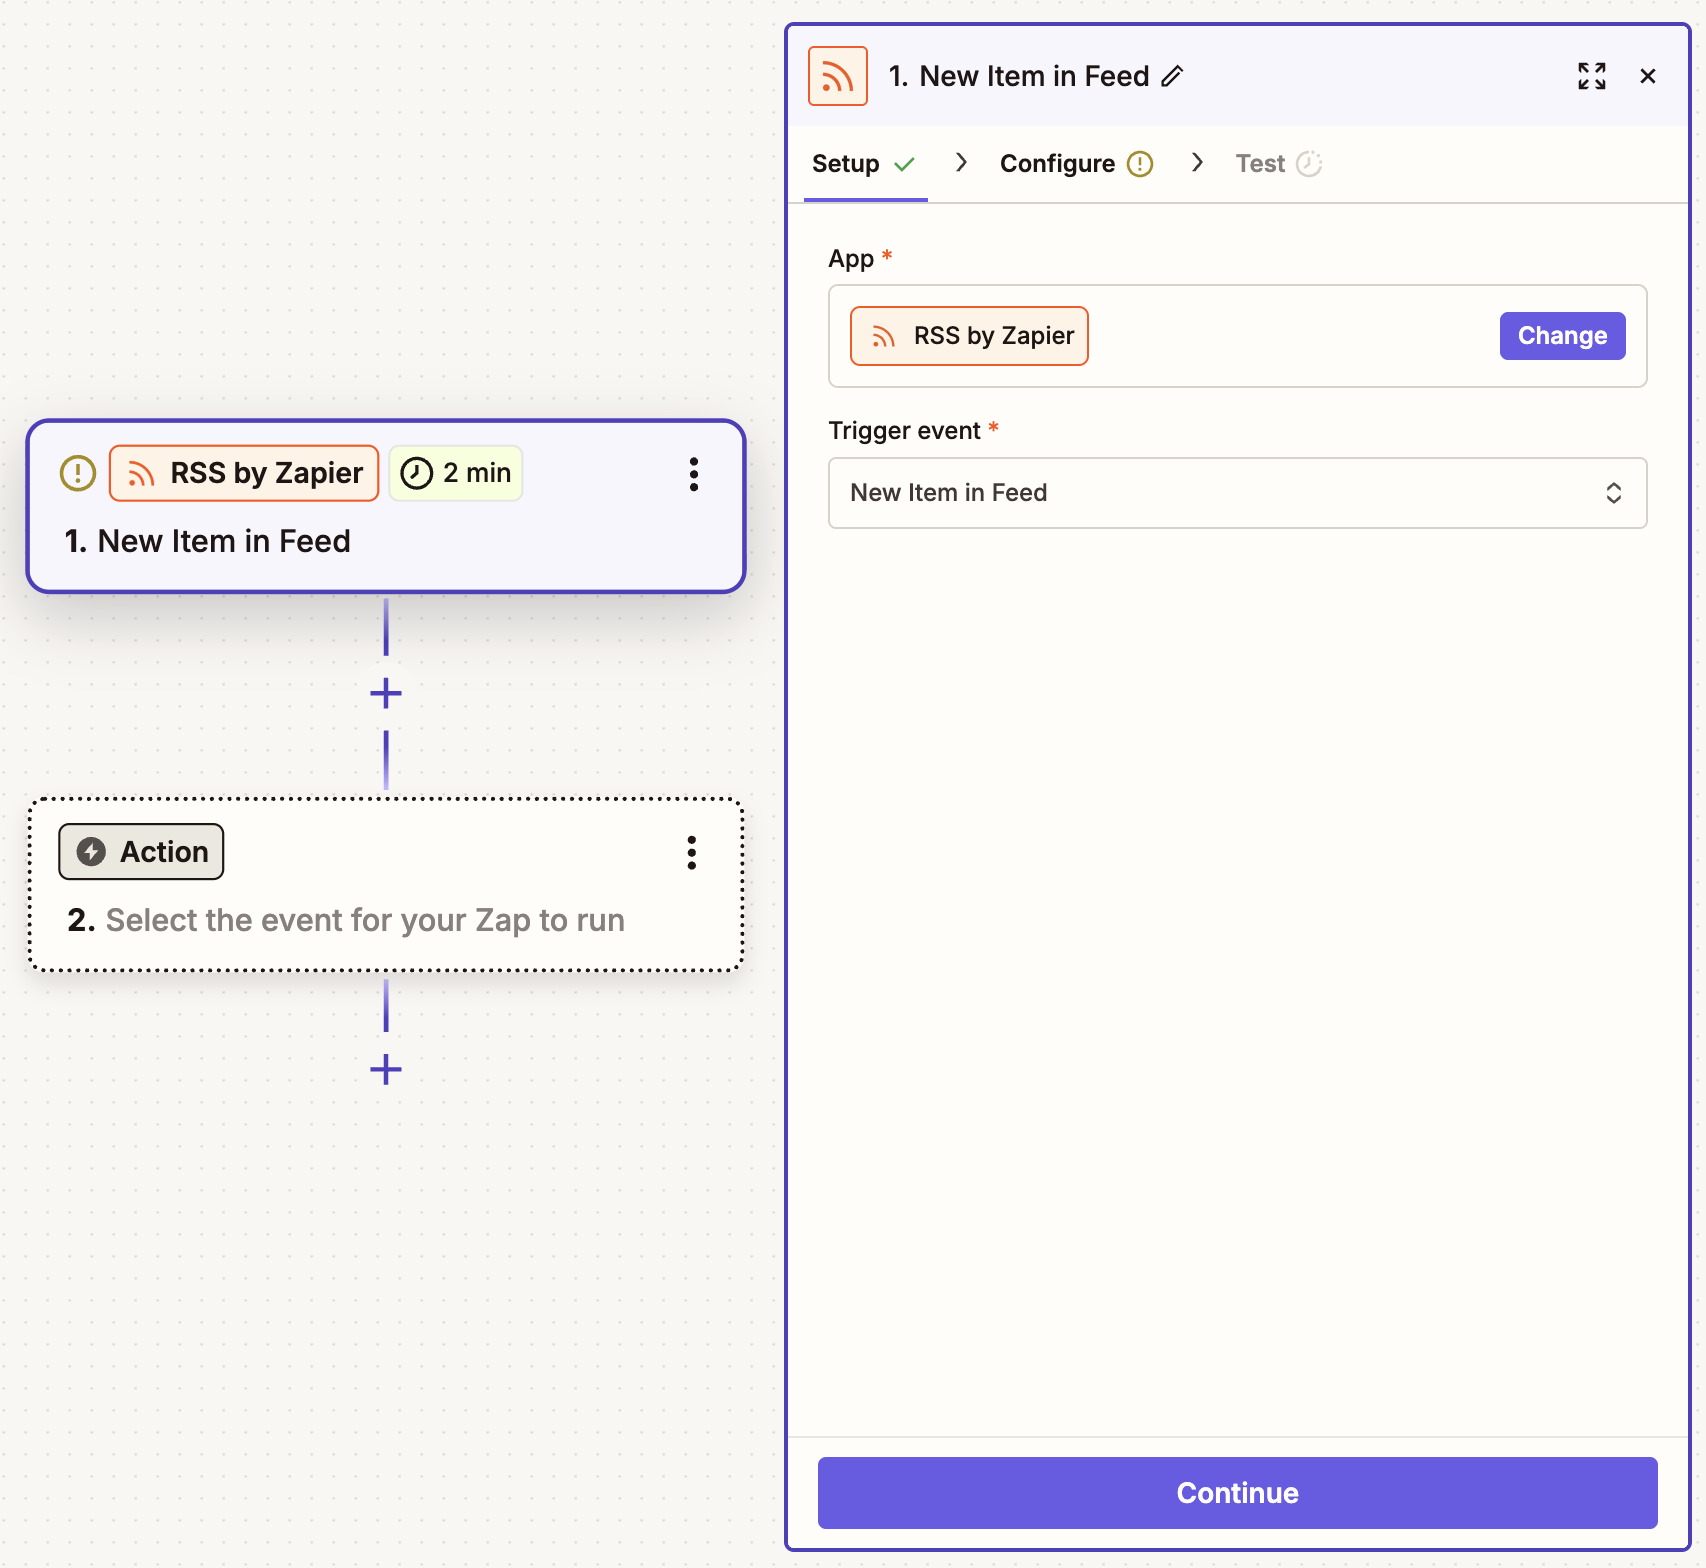1706x1568 pixels.
Task: Click the RSS icon on the trigger step
Action: point(139,473)
